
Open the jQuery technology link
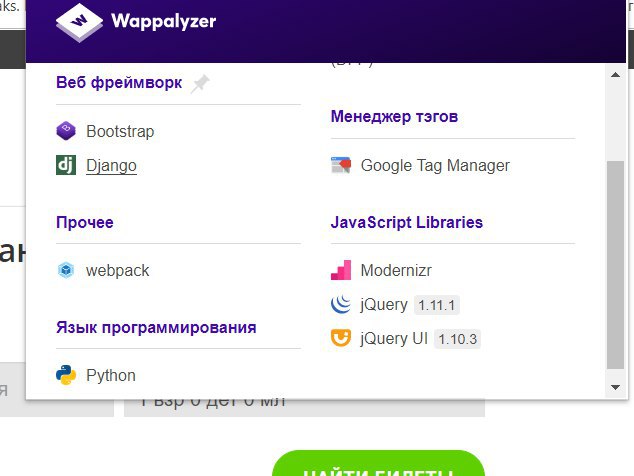(384, 305)
